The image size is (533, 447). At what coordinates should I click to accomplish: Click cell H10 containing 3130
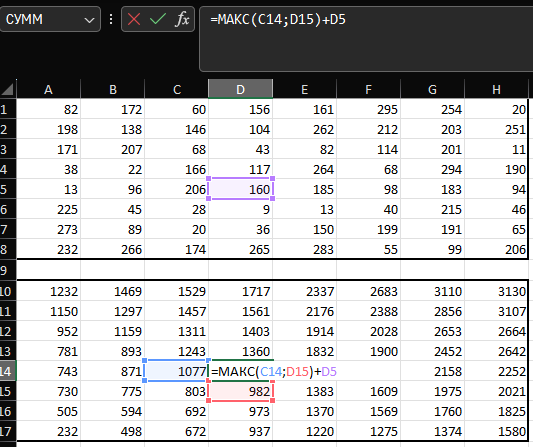(x=496, y=291)
